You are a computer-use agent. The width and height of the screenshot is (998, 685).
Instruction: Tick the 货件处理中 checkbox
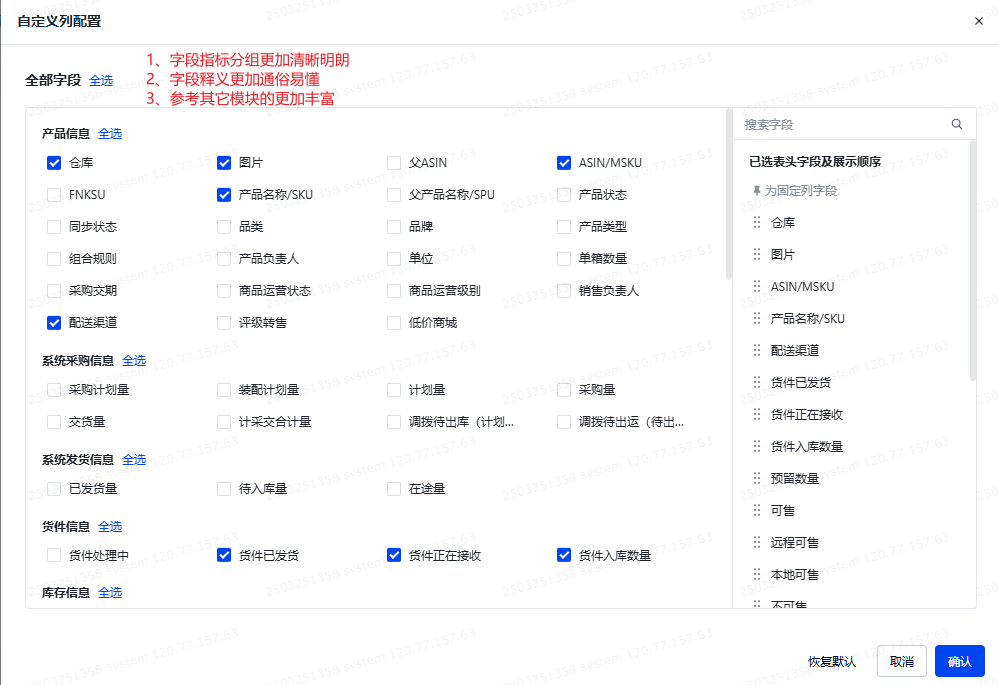(54, 555)
